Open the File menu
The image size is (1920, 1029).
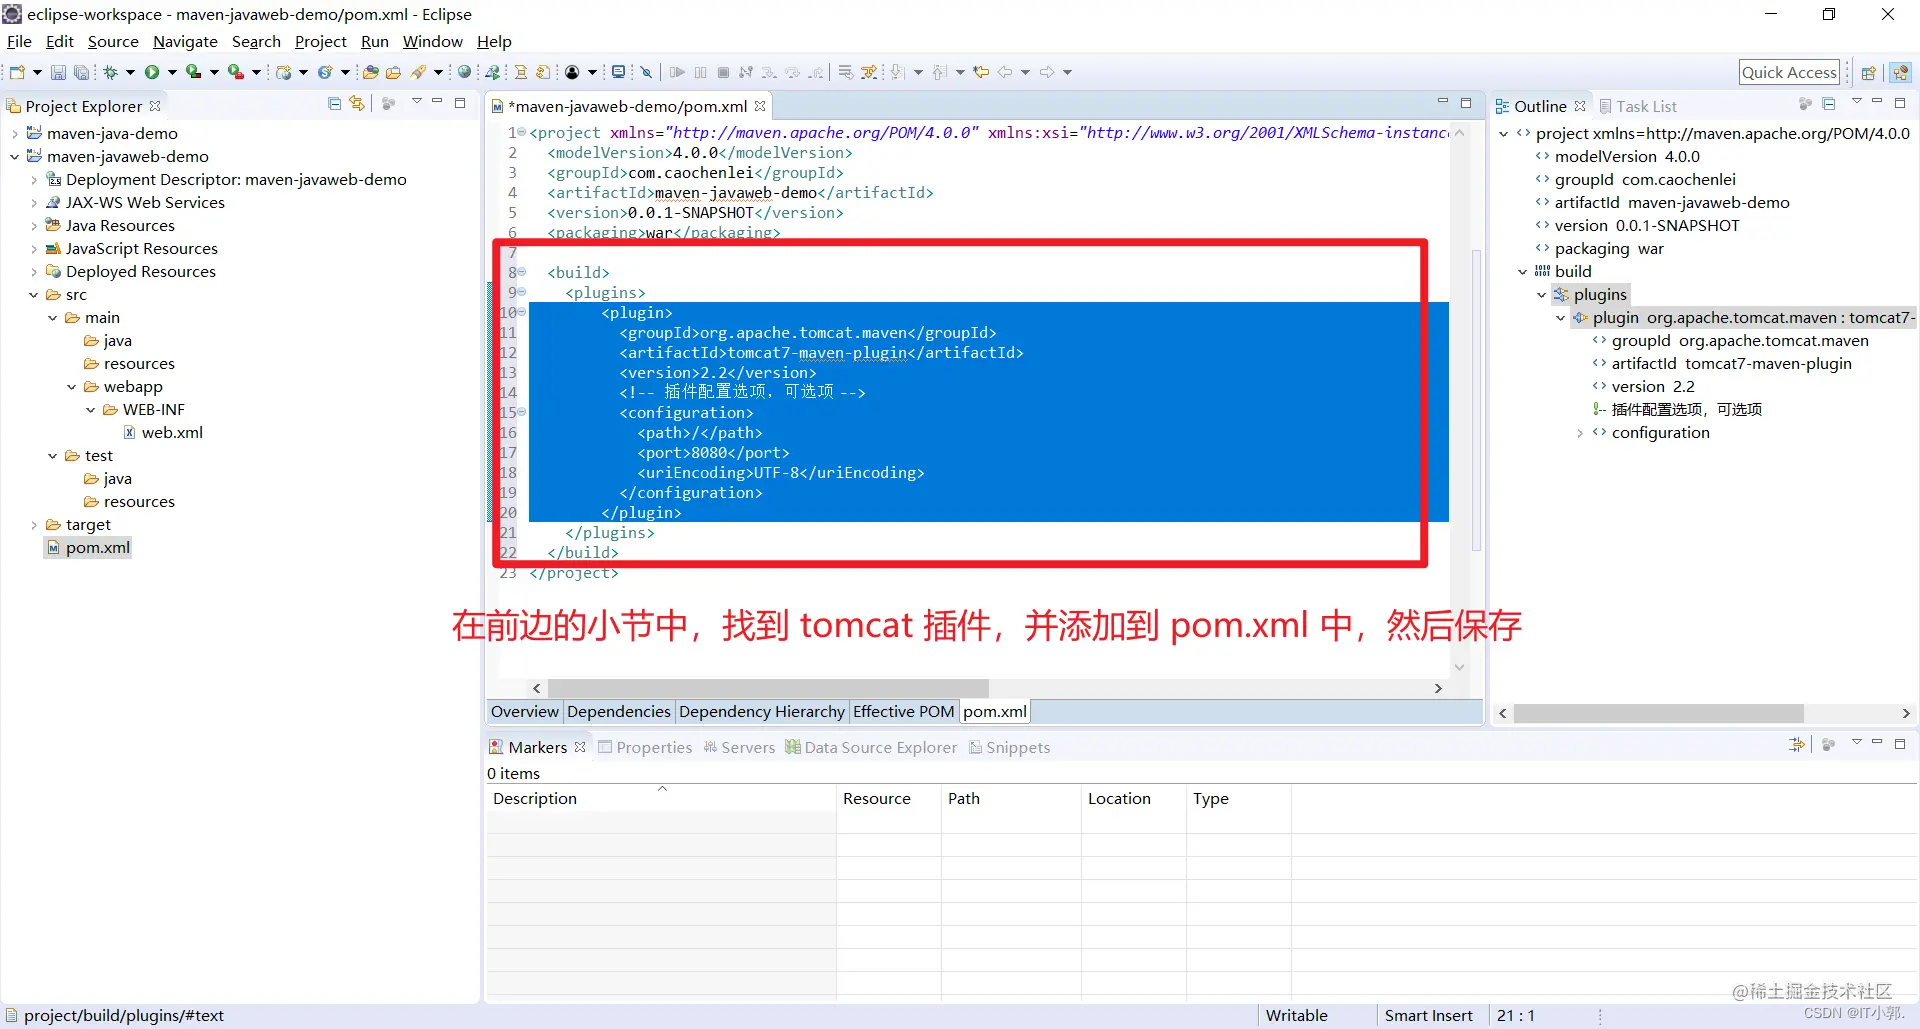coord(19,41)
